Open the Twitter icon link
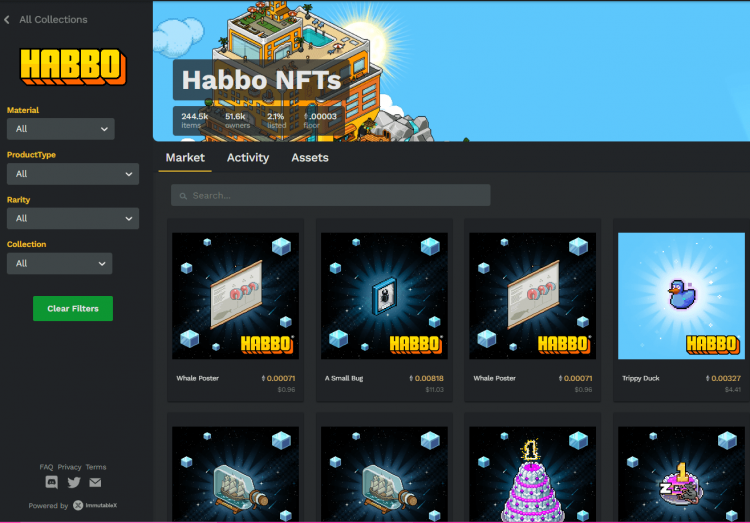This screenshot has width=750, height=523. (74, 482)
